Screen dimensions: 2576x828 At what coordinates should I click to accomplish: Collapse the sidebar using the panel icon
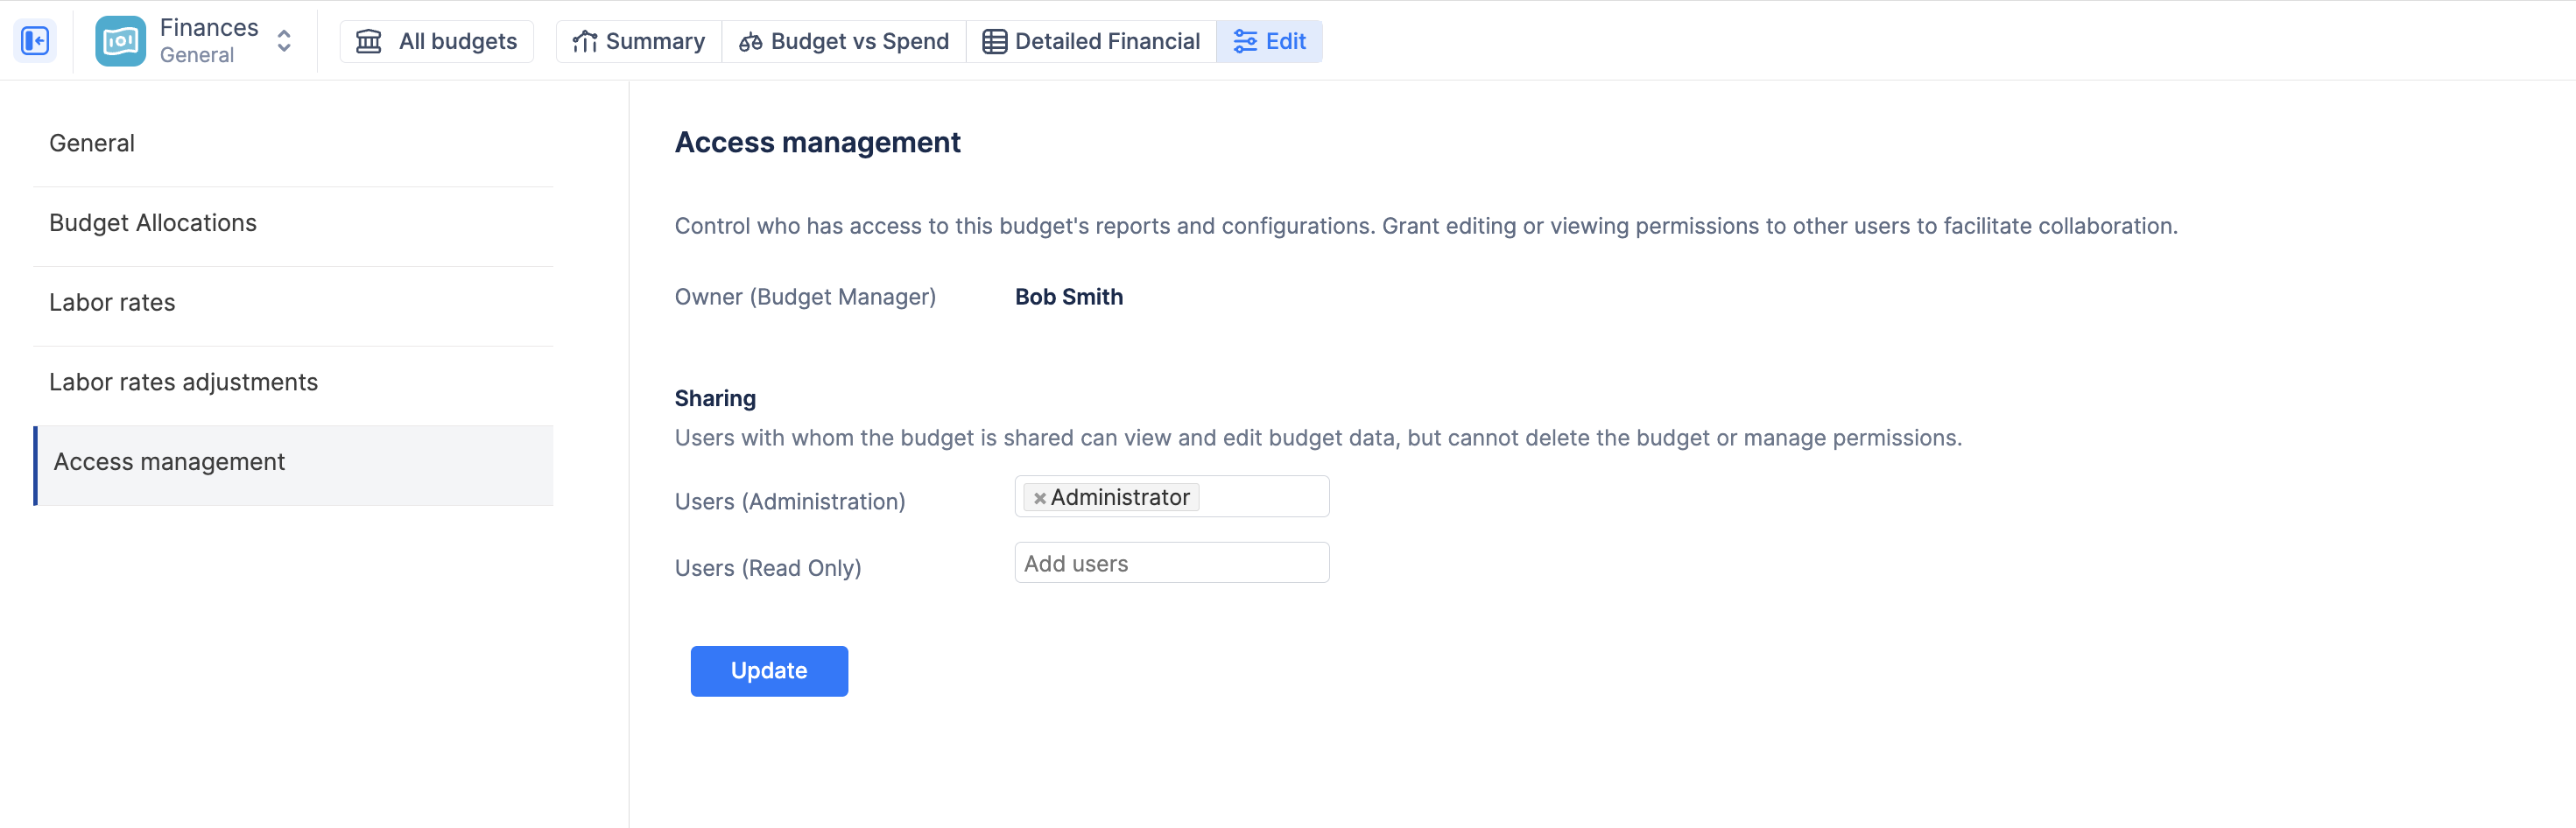pos(35,41)
